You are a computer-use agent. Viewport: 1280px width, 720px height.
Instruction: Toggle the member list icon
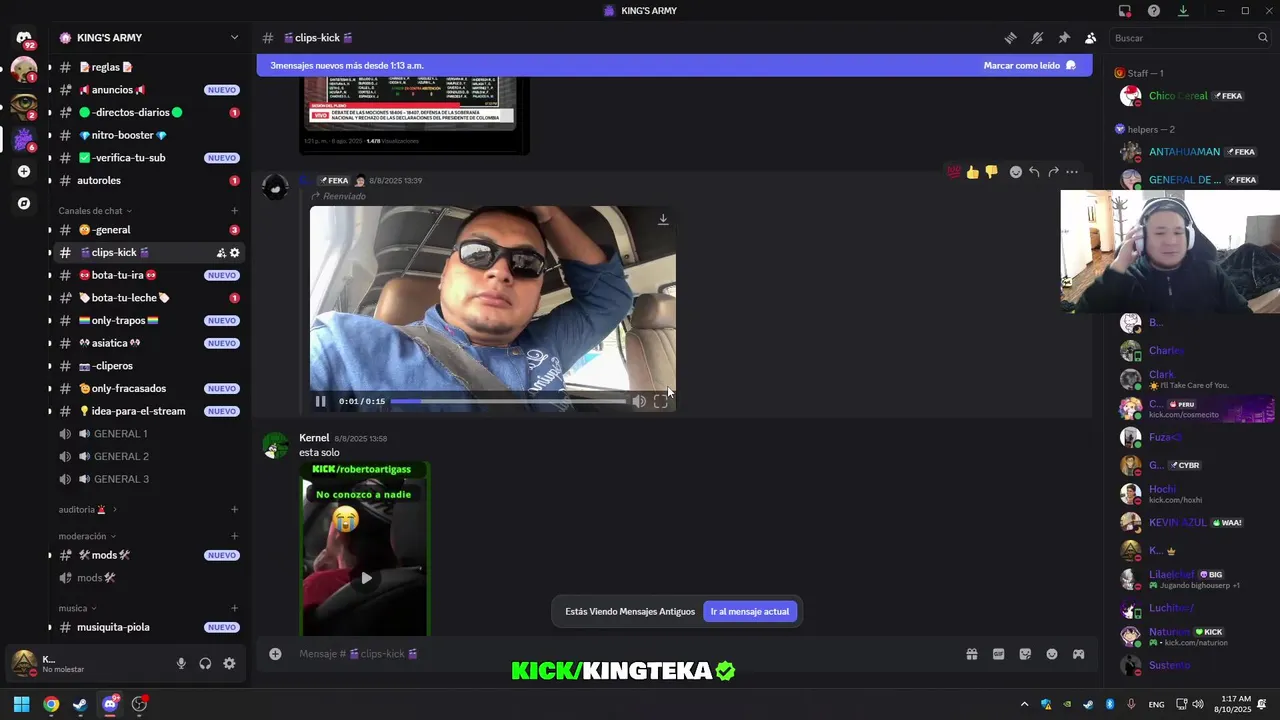[1090, 38]
